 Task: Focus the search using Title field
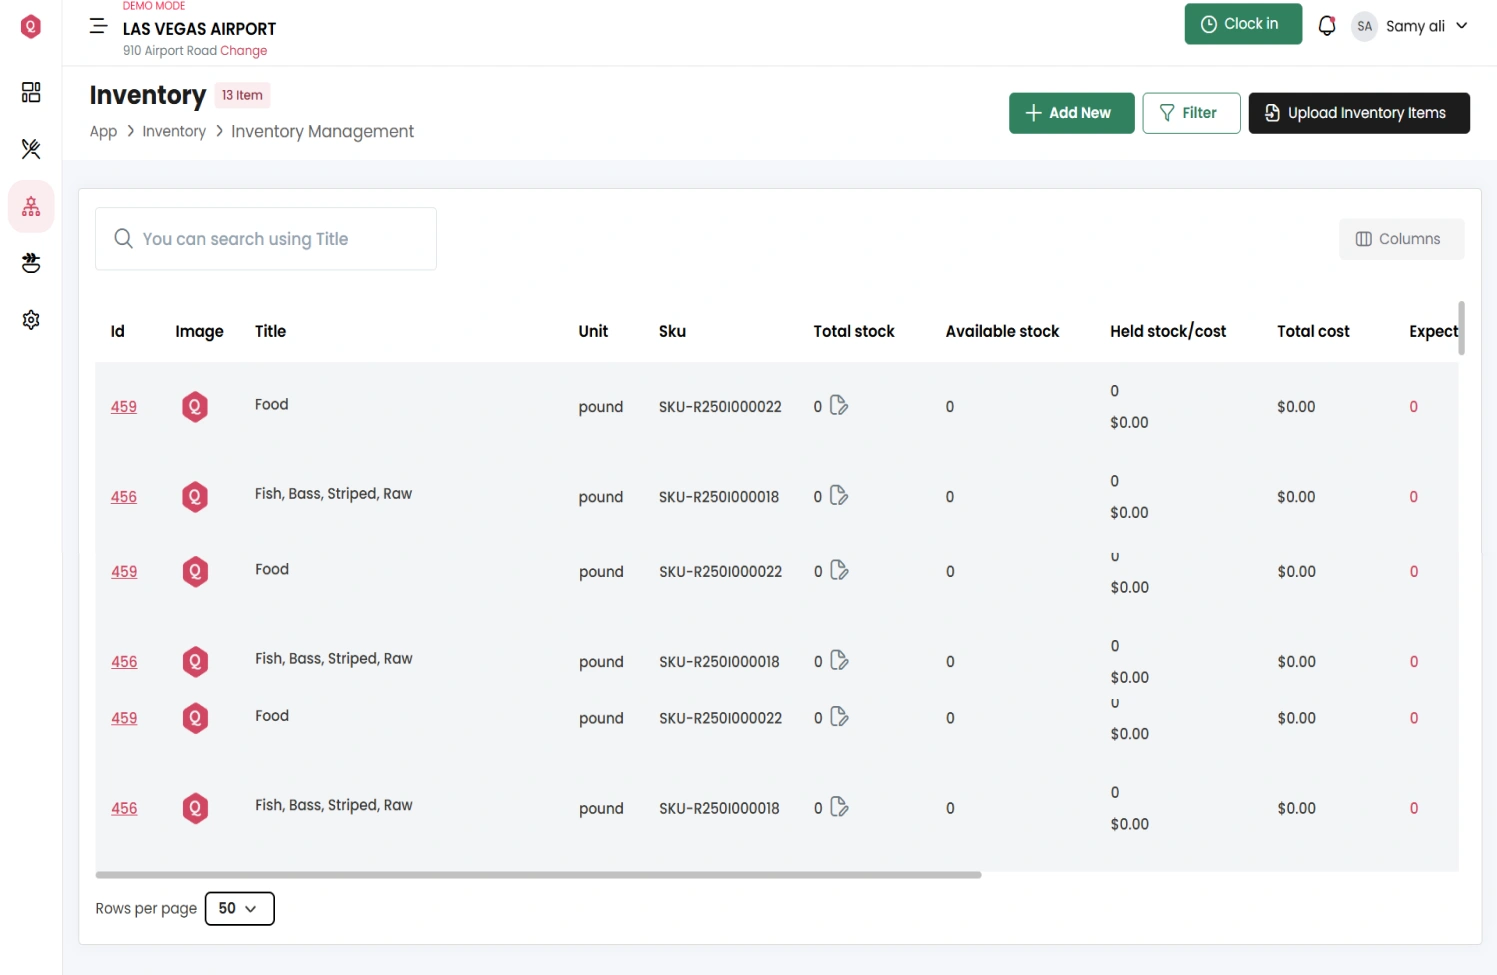tap(266, 238)
